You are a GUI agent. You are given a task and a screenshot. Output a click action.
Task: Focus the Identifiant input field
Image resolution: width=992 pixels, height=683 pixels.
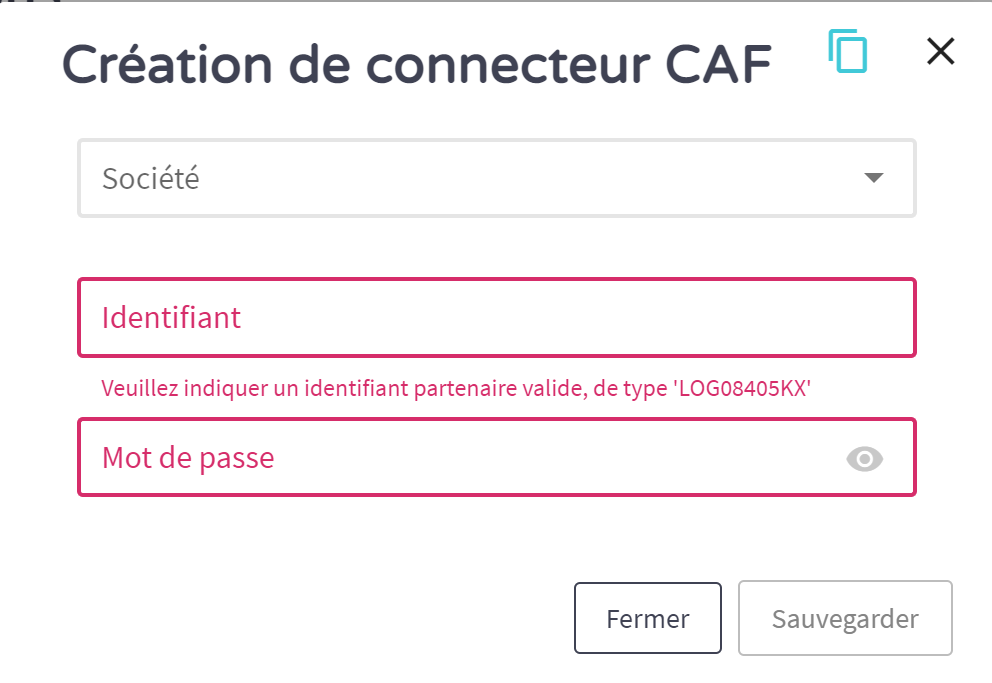[x=496, y=318]
